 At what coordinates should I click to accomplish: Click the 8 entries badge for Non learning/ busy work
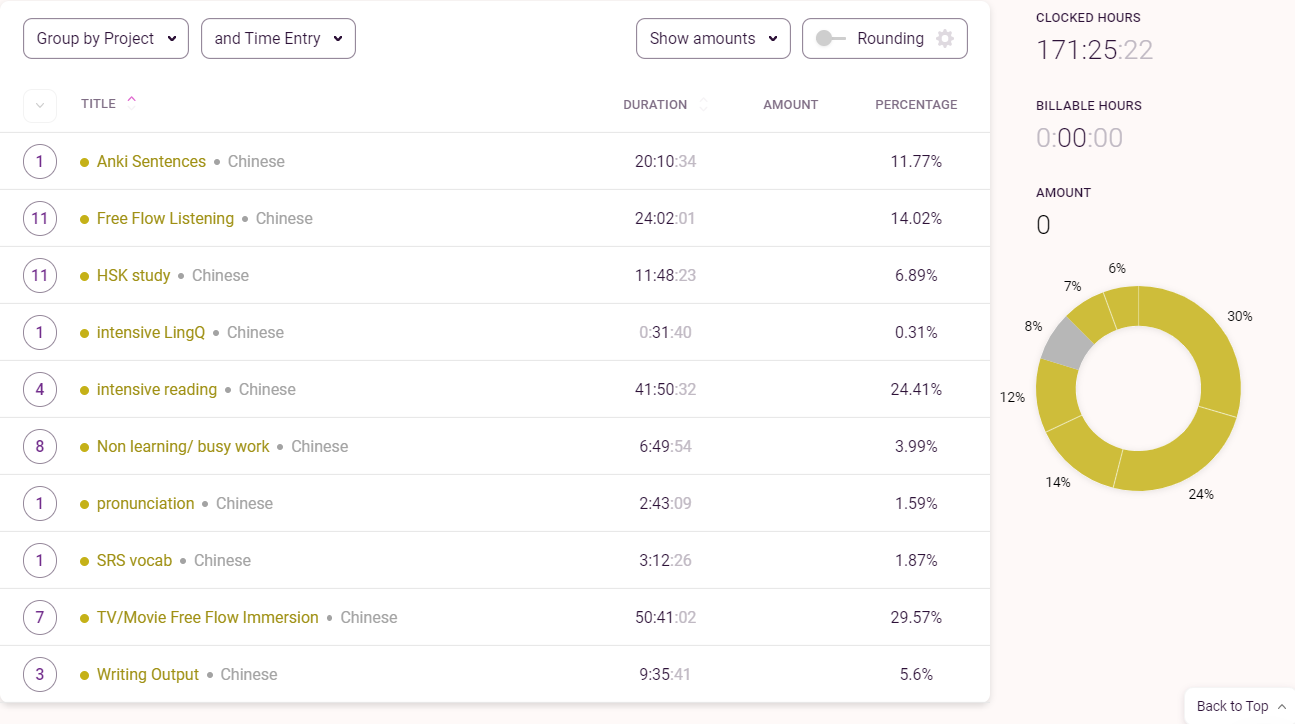click(40, 447)
